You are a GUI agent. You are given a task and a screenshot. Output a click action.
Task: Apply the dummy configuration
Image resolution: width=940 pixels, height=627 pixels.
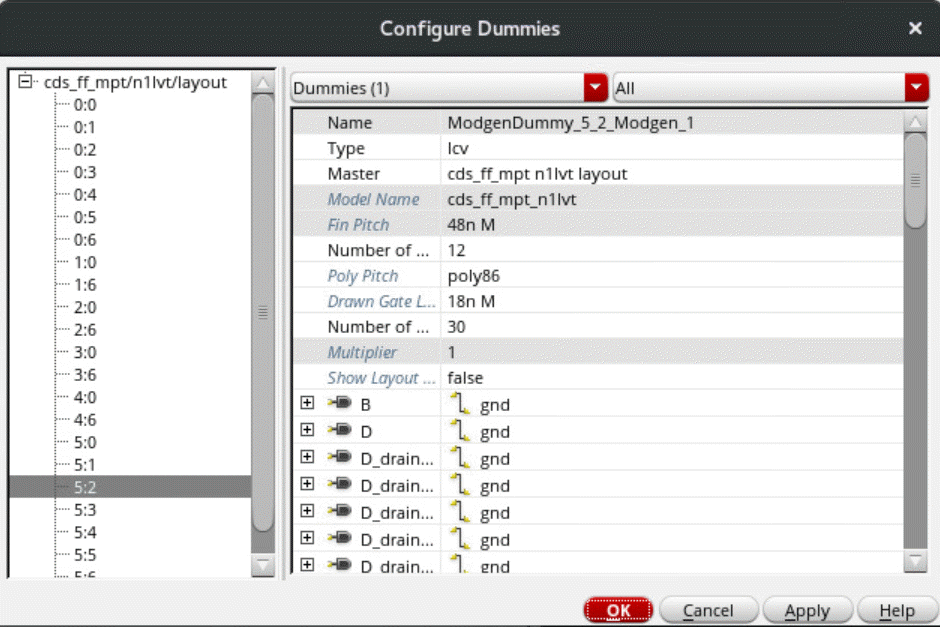[806, 610]
